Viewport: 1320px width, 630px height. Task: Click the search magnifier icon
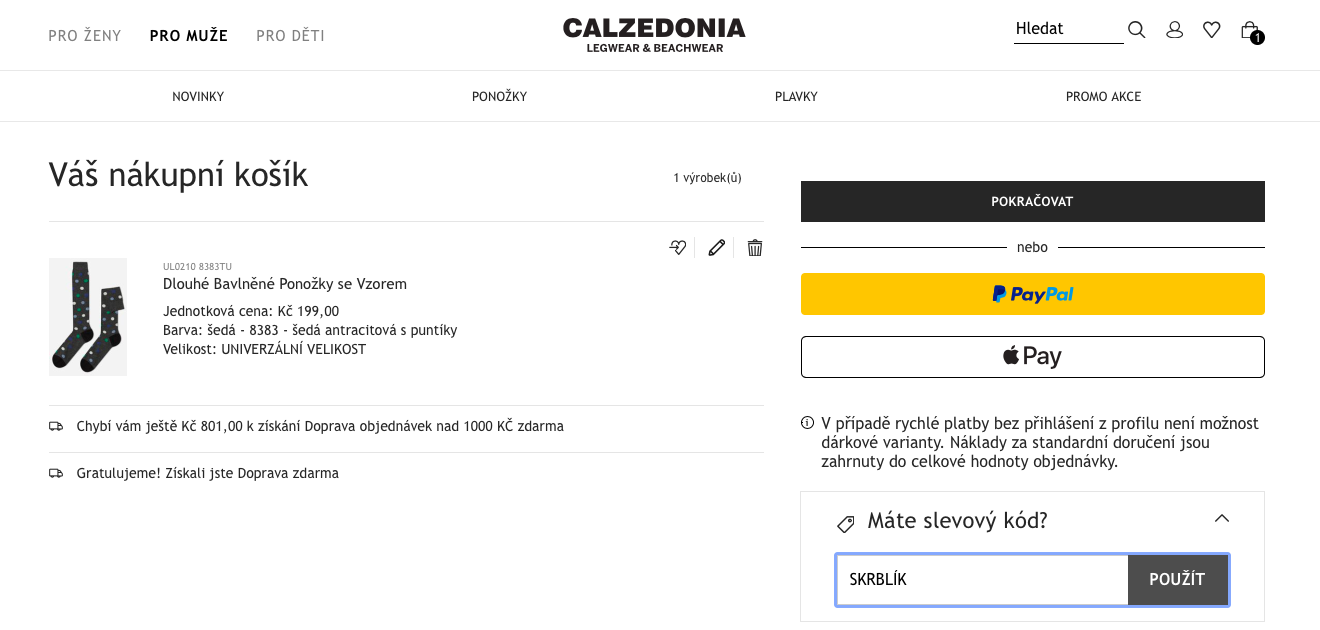1136,30
